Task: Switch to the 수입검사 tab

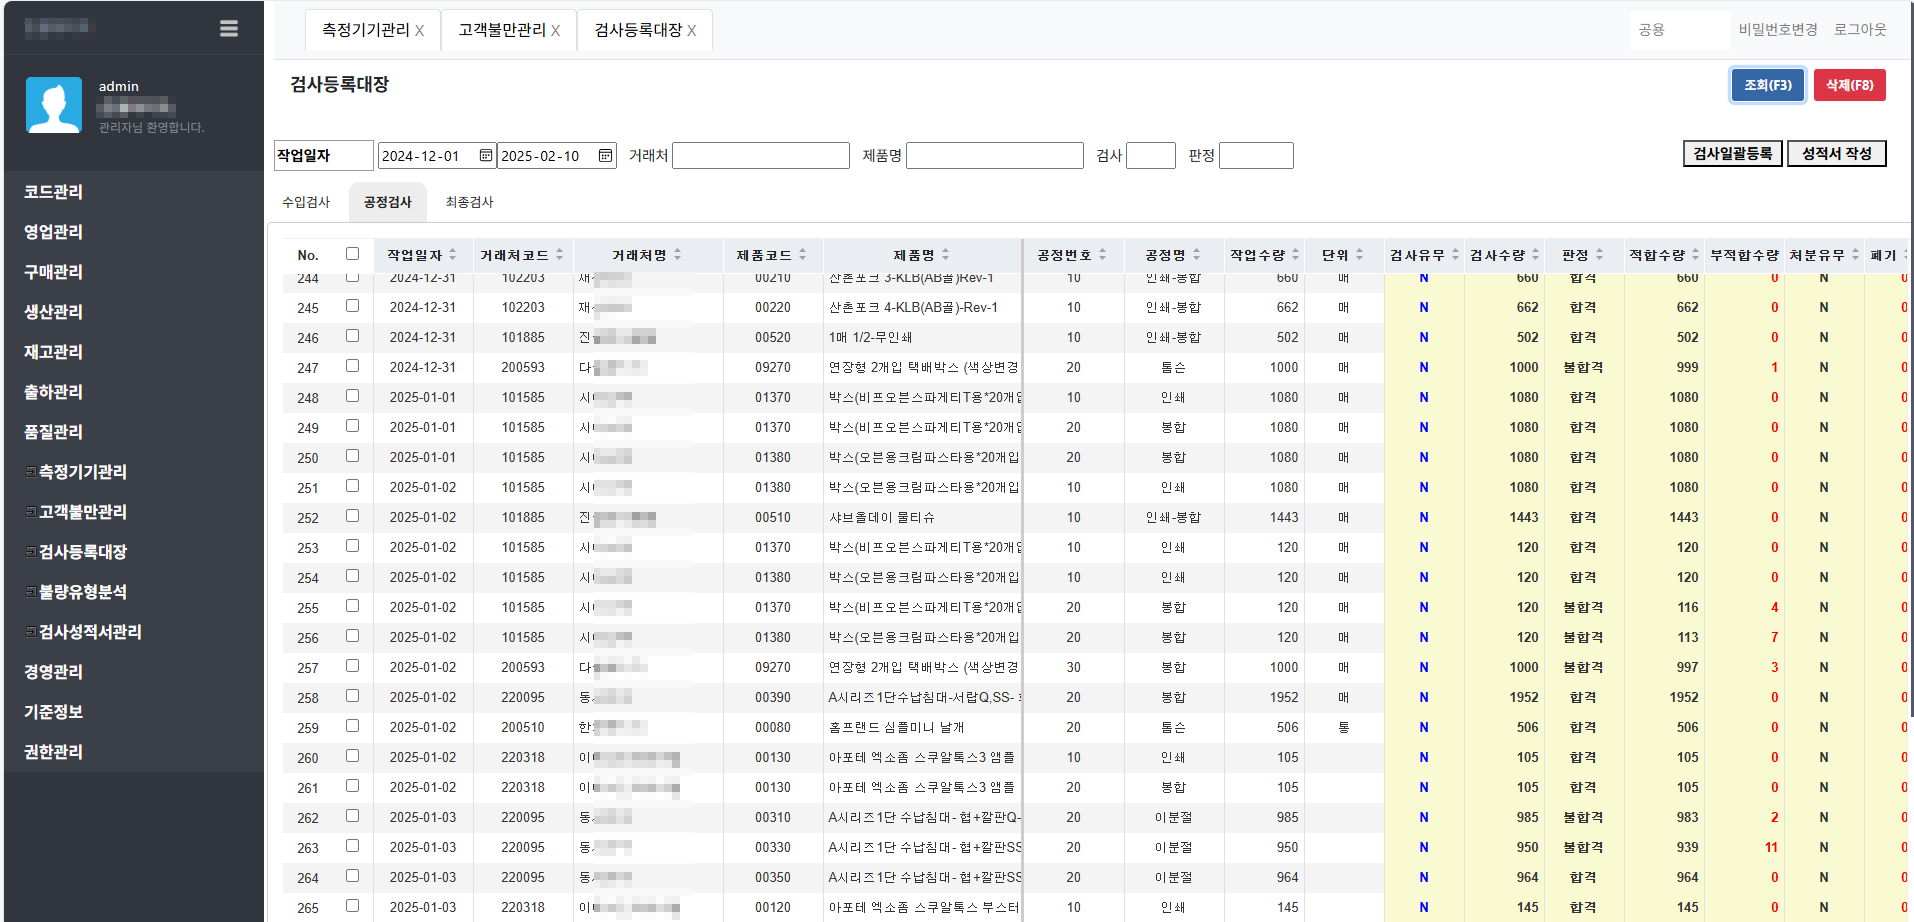Action: coord(306,202)
